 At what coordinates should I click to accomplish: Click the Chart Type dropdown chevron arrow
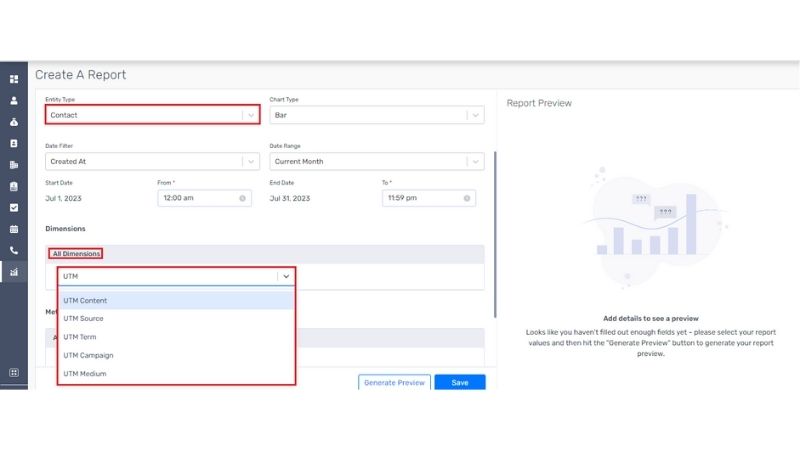pos(476,115)
